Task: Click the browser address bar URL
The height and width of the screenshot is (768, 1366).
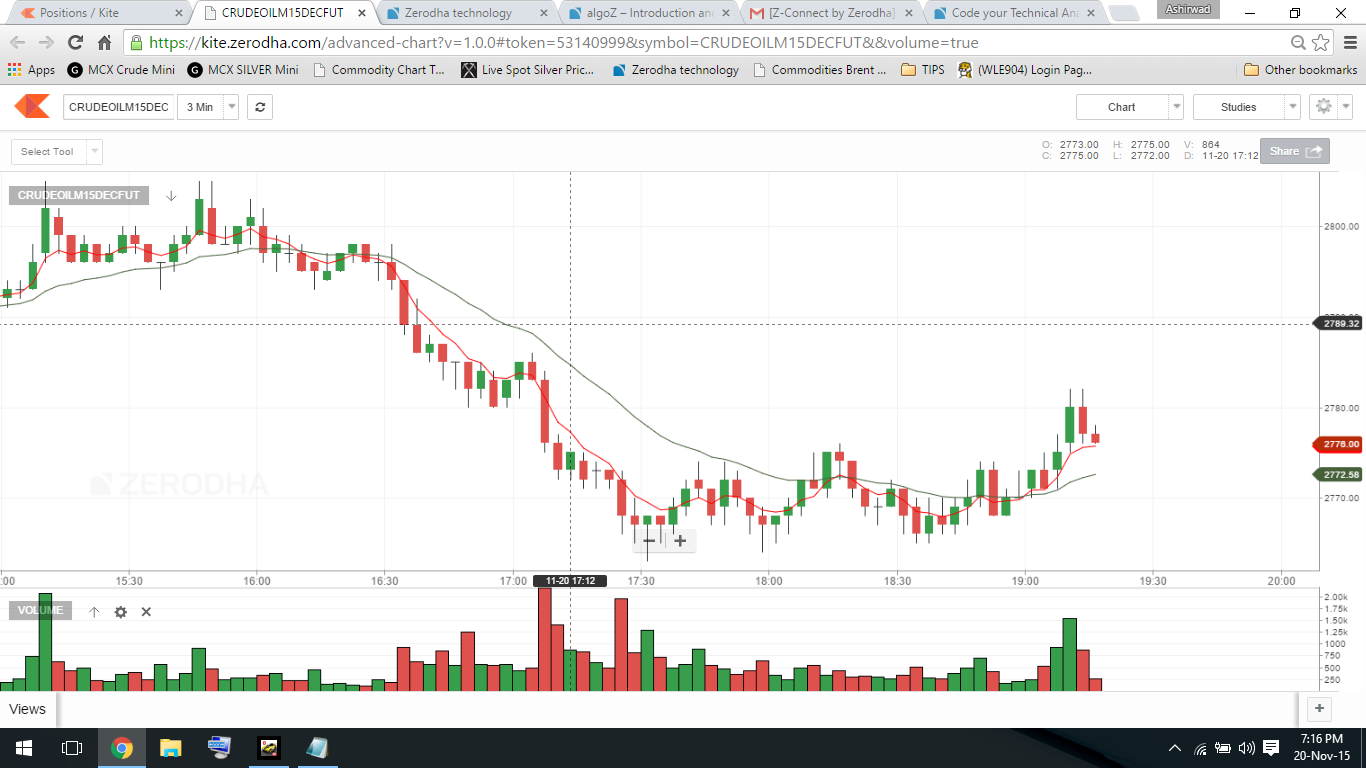Action: click(x=563, y=43)
